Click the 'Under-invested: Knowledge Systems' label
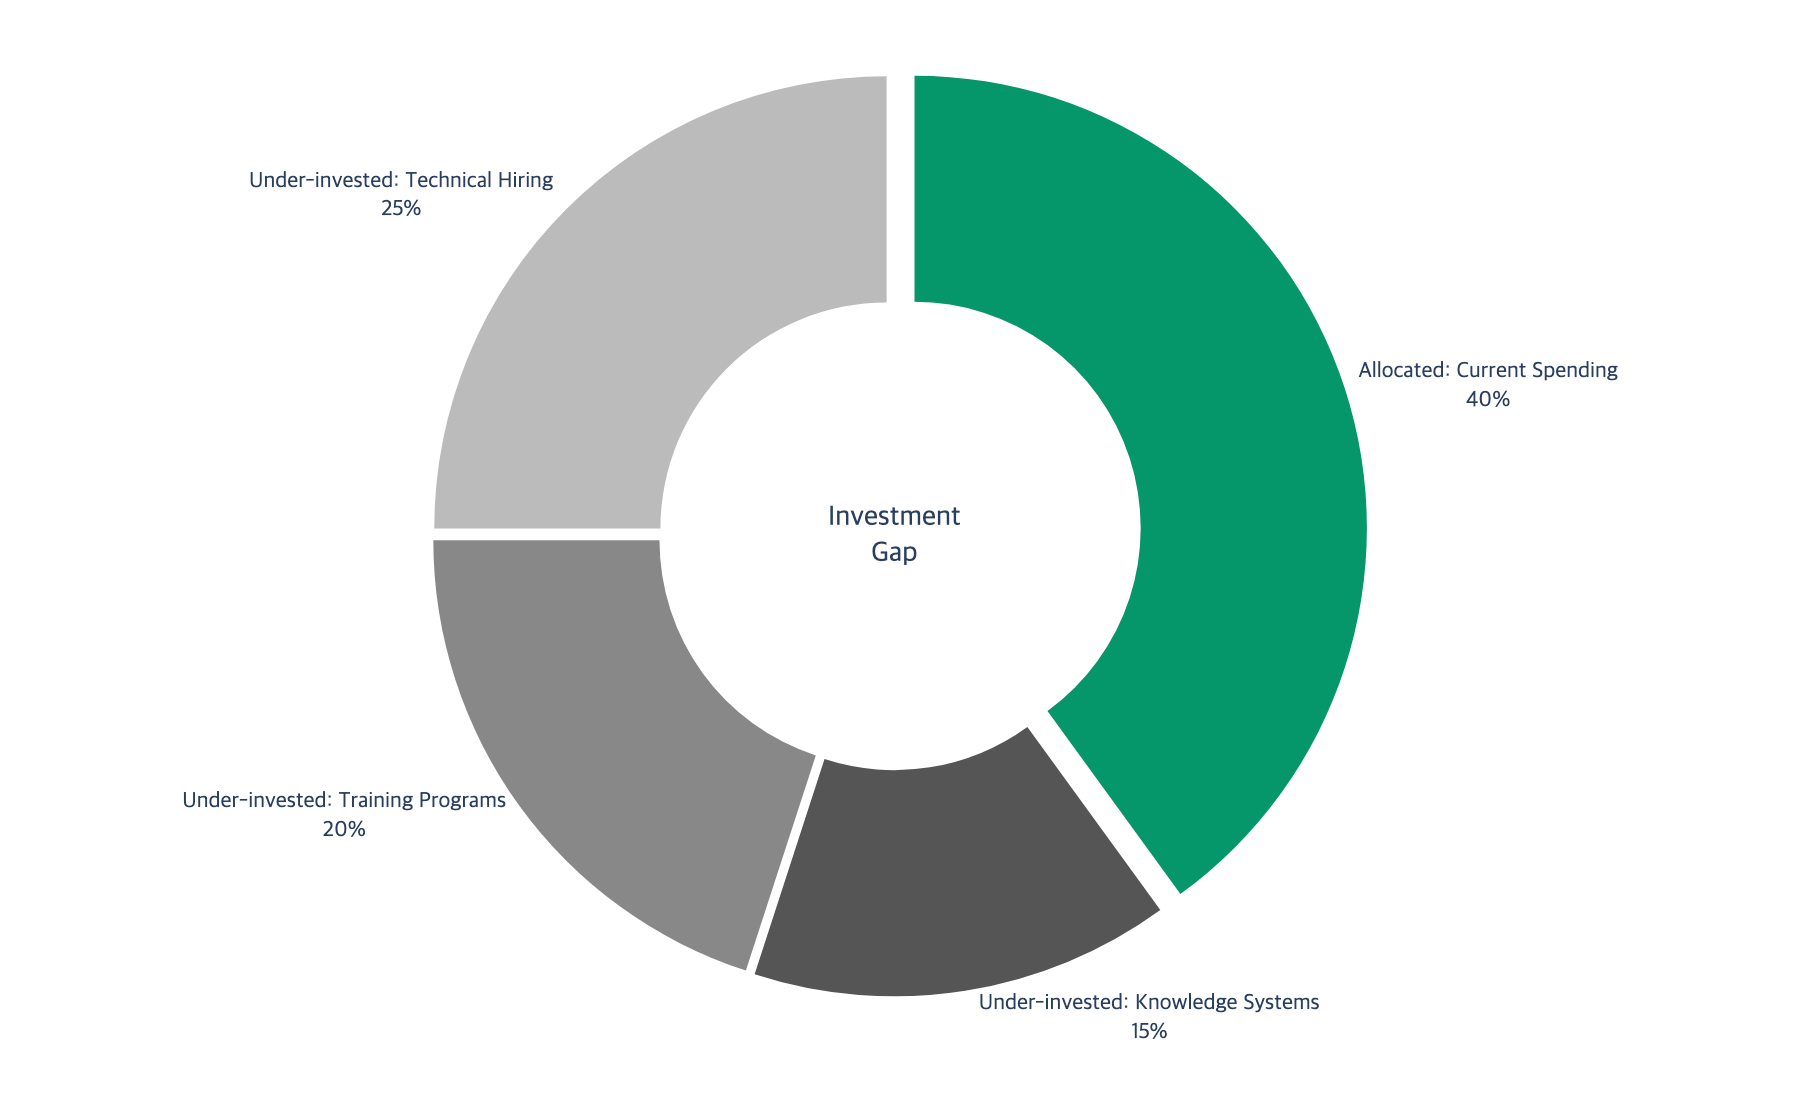This screenshot has width=1800, height=1100. [1149, 1002]
